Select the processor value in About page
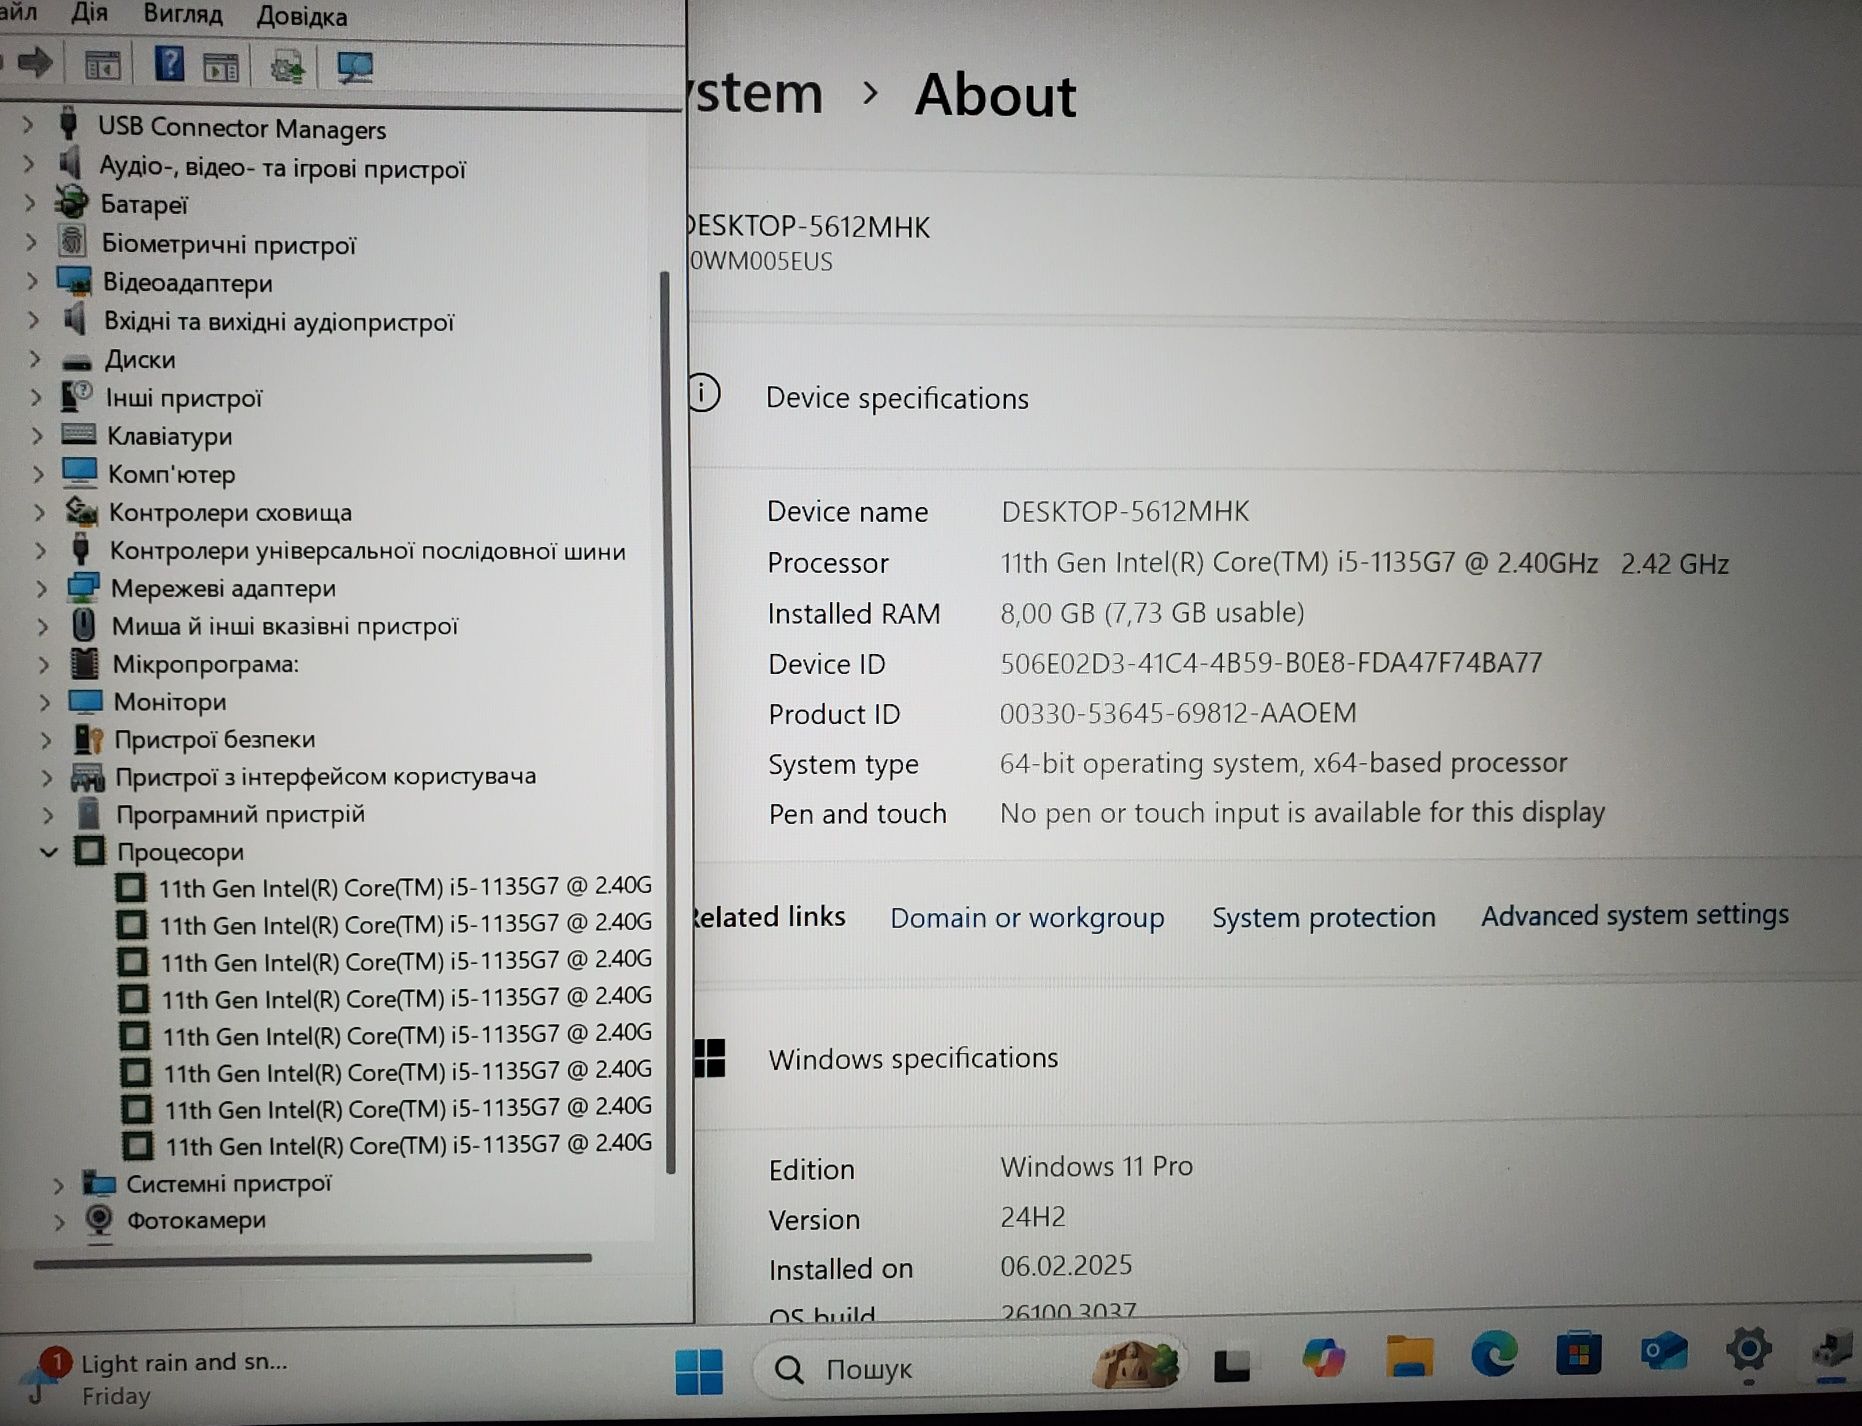 click(1364, 563)
